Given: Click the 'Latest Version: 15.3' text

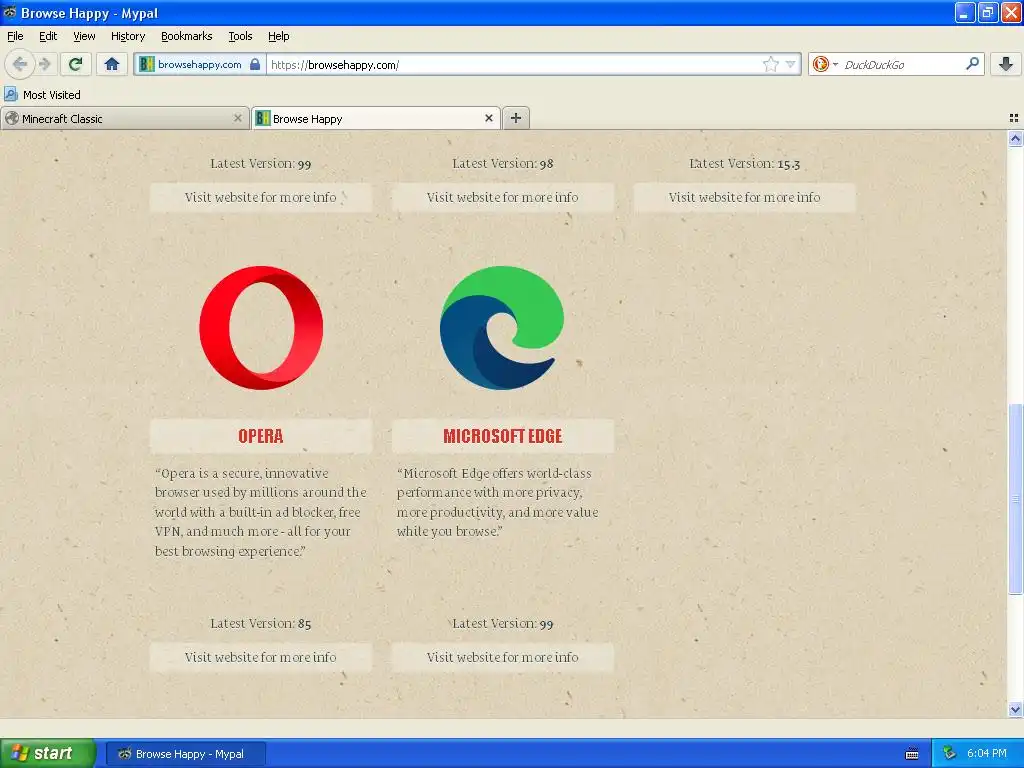Looking at the screenshot, I should (x=744, y=164).
